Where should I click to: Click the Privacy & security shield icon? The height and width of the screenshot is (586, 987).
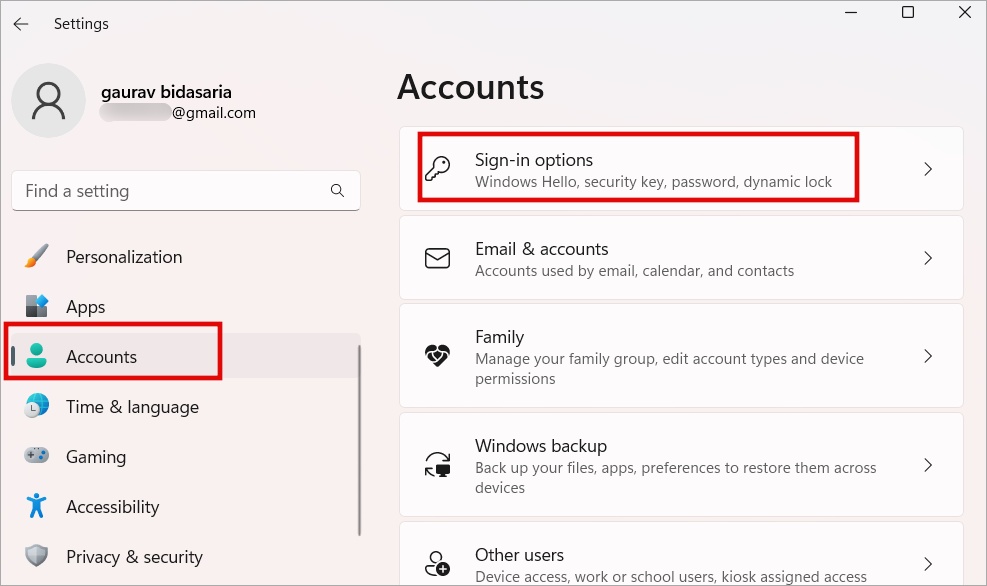[37, 556]
